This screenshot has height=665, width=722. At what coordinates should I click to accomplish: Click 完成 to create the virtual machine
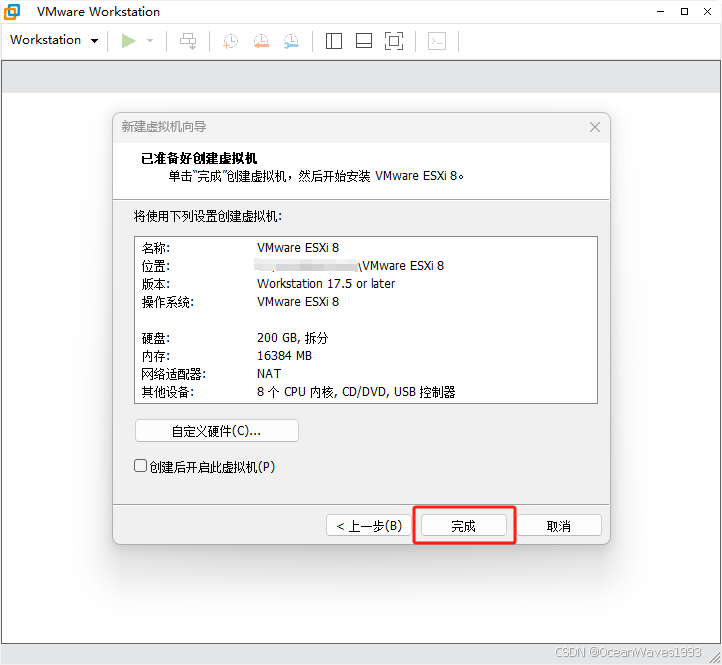(x=464, y=525)
